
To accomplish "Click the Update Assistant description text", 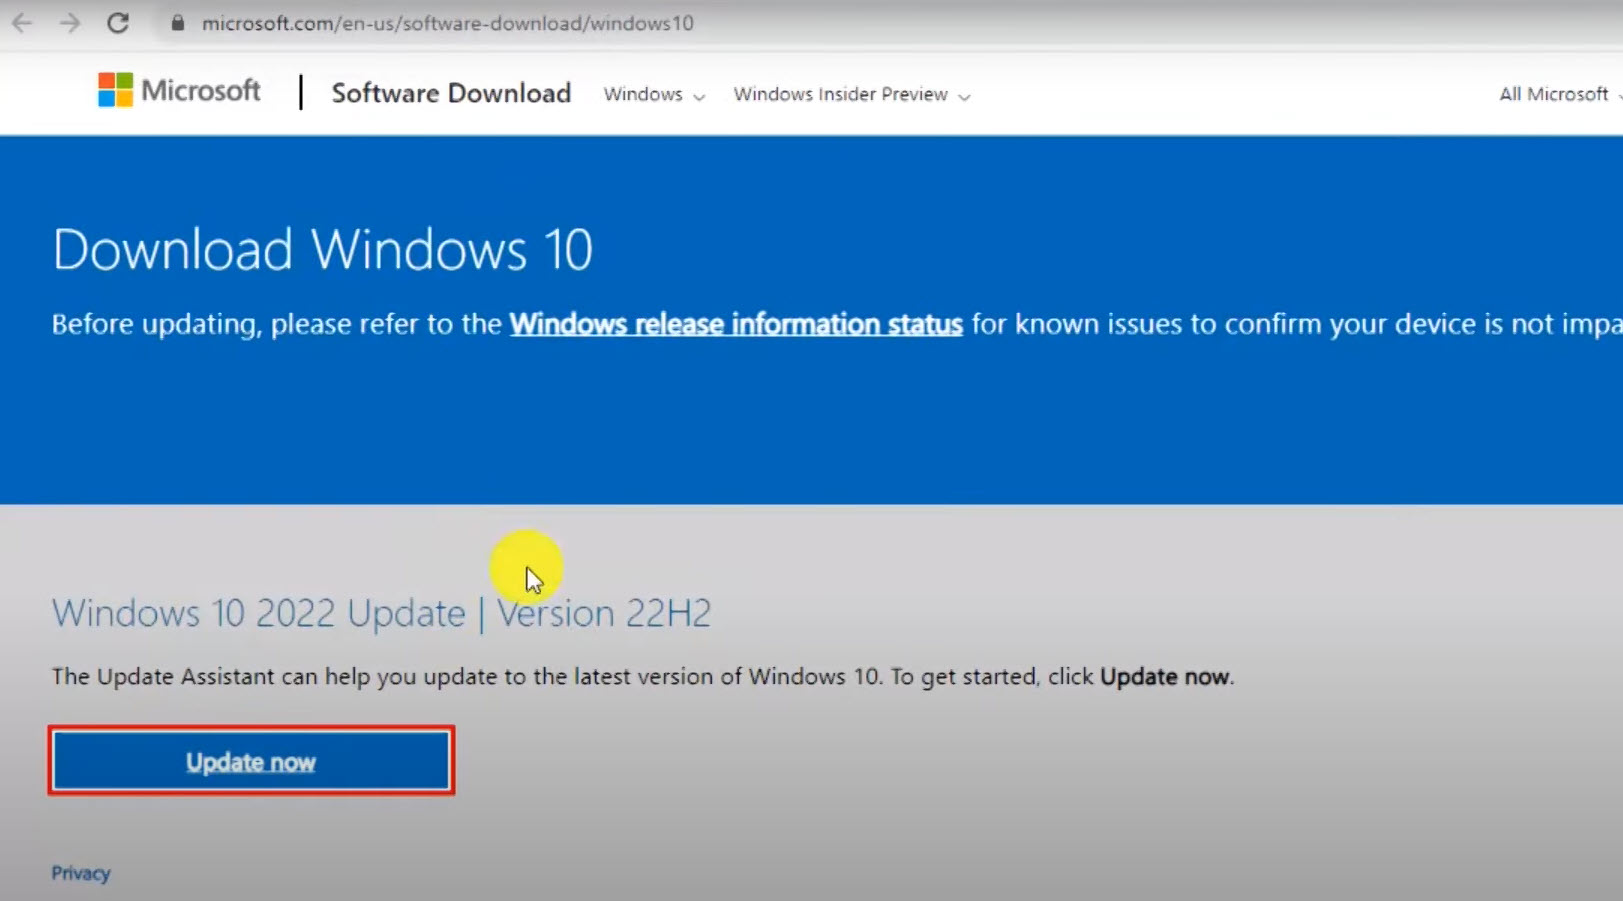I will tap(643, 677).
